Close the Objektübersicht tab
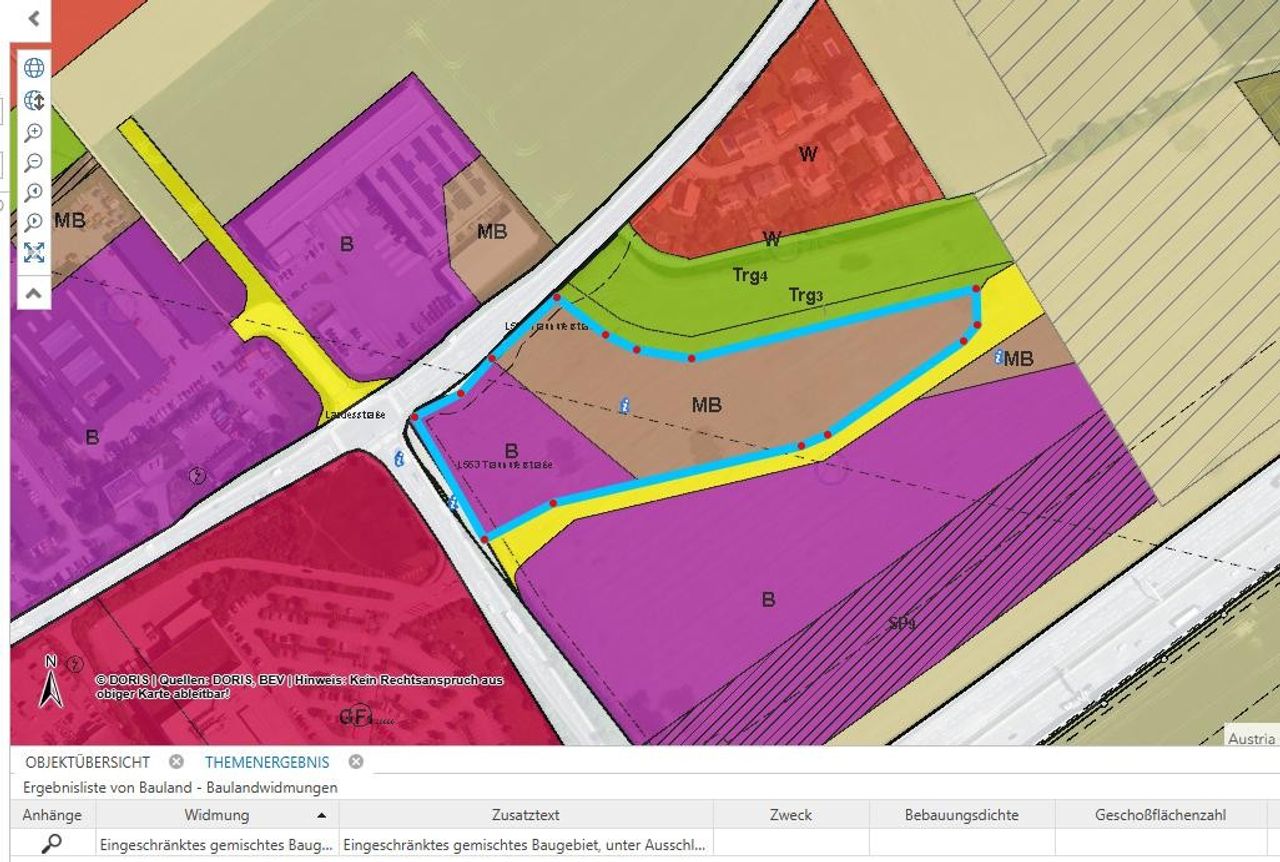Viewport: 1280px width, 862px height. coord(176,762)
